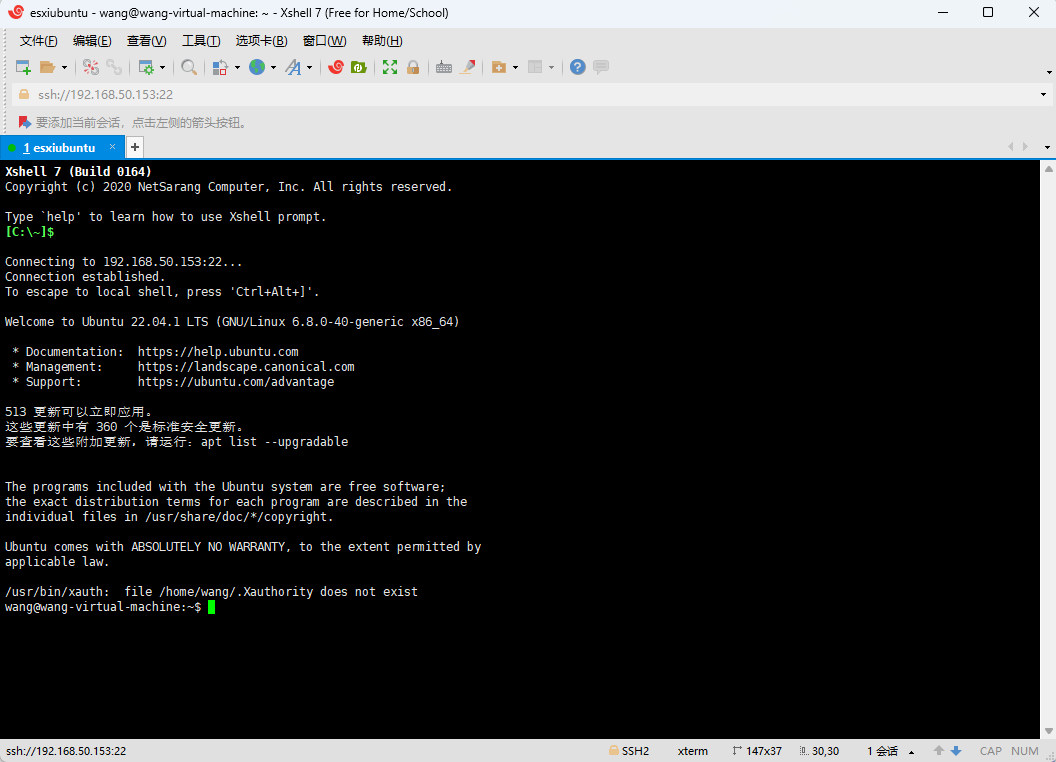Expand the 1 会话 sessions arrow
The width and height of the screenshot is (1056, 762).
coord(911,752)
